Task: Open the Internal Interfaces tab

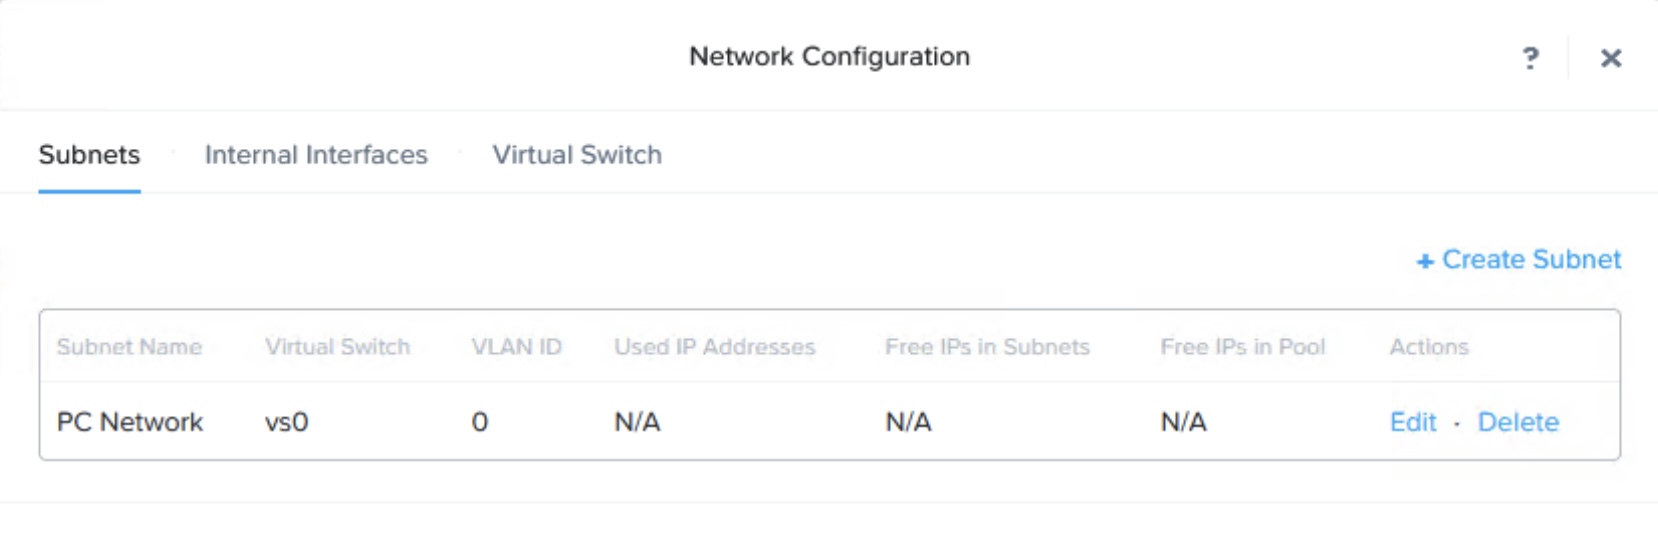Action: [x=316, y=155]
